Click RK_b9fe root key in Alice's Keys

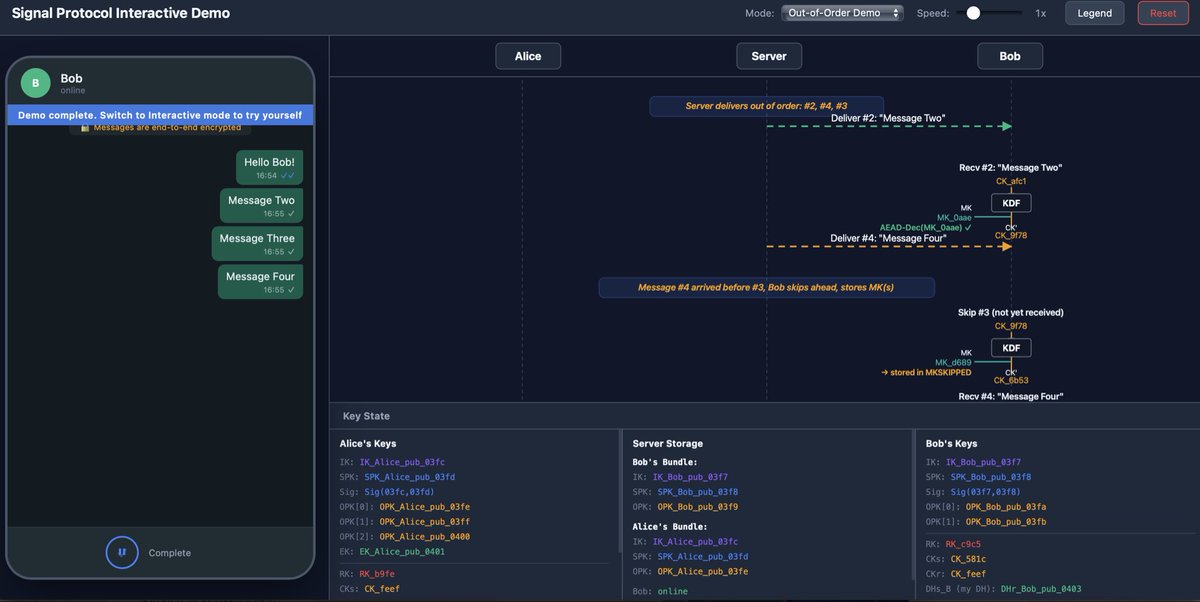pyautogui.click(x=377, y=574)
